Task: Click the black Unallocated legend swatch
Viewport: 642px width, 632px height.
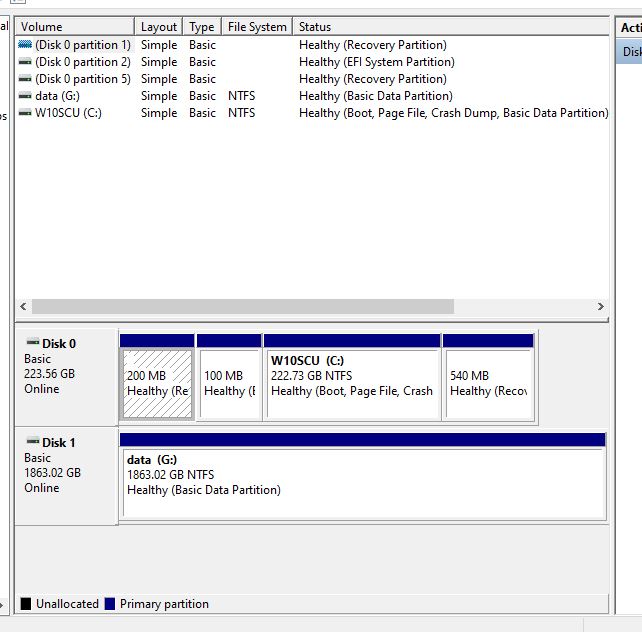Action: (26, 604)
